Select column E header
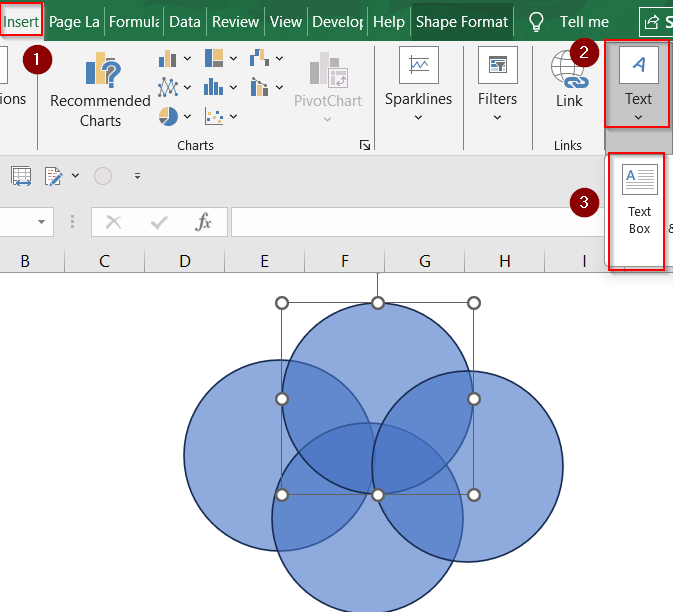 [265, 261]
